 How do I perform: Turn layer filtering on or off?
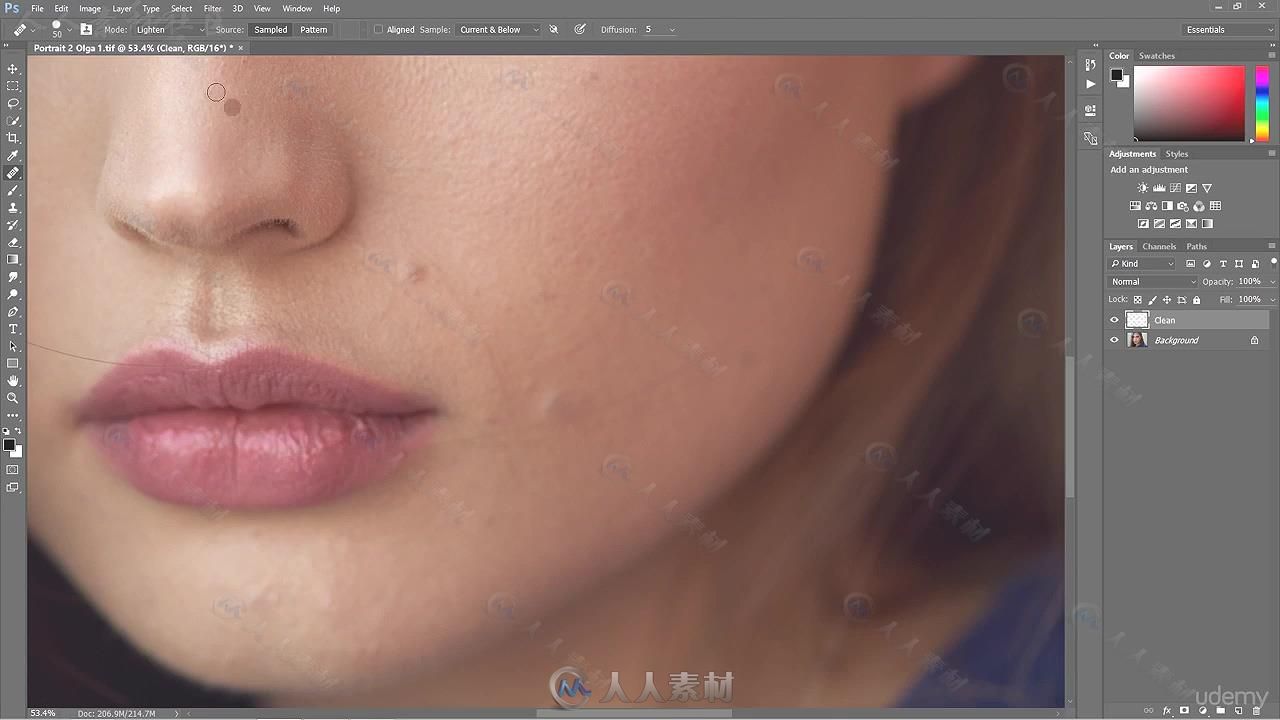1272,264
